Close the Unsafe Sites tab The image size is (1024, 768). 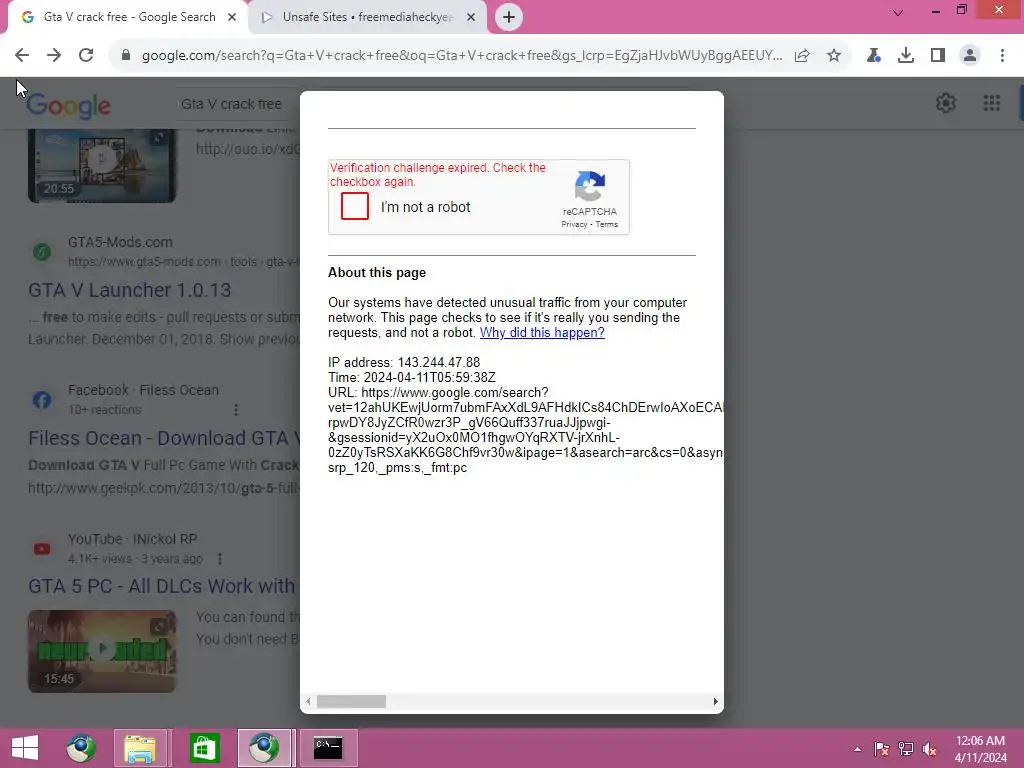tap(471, 17)
